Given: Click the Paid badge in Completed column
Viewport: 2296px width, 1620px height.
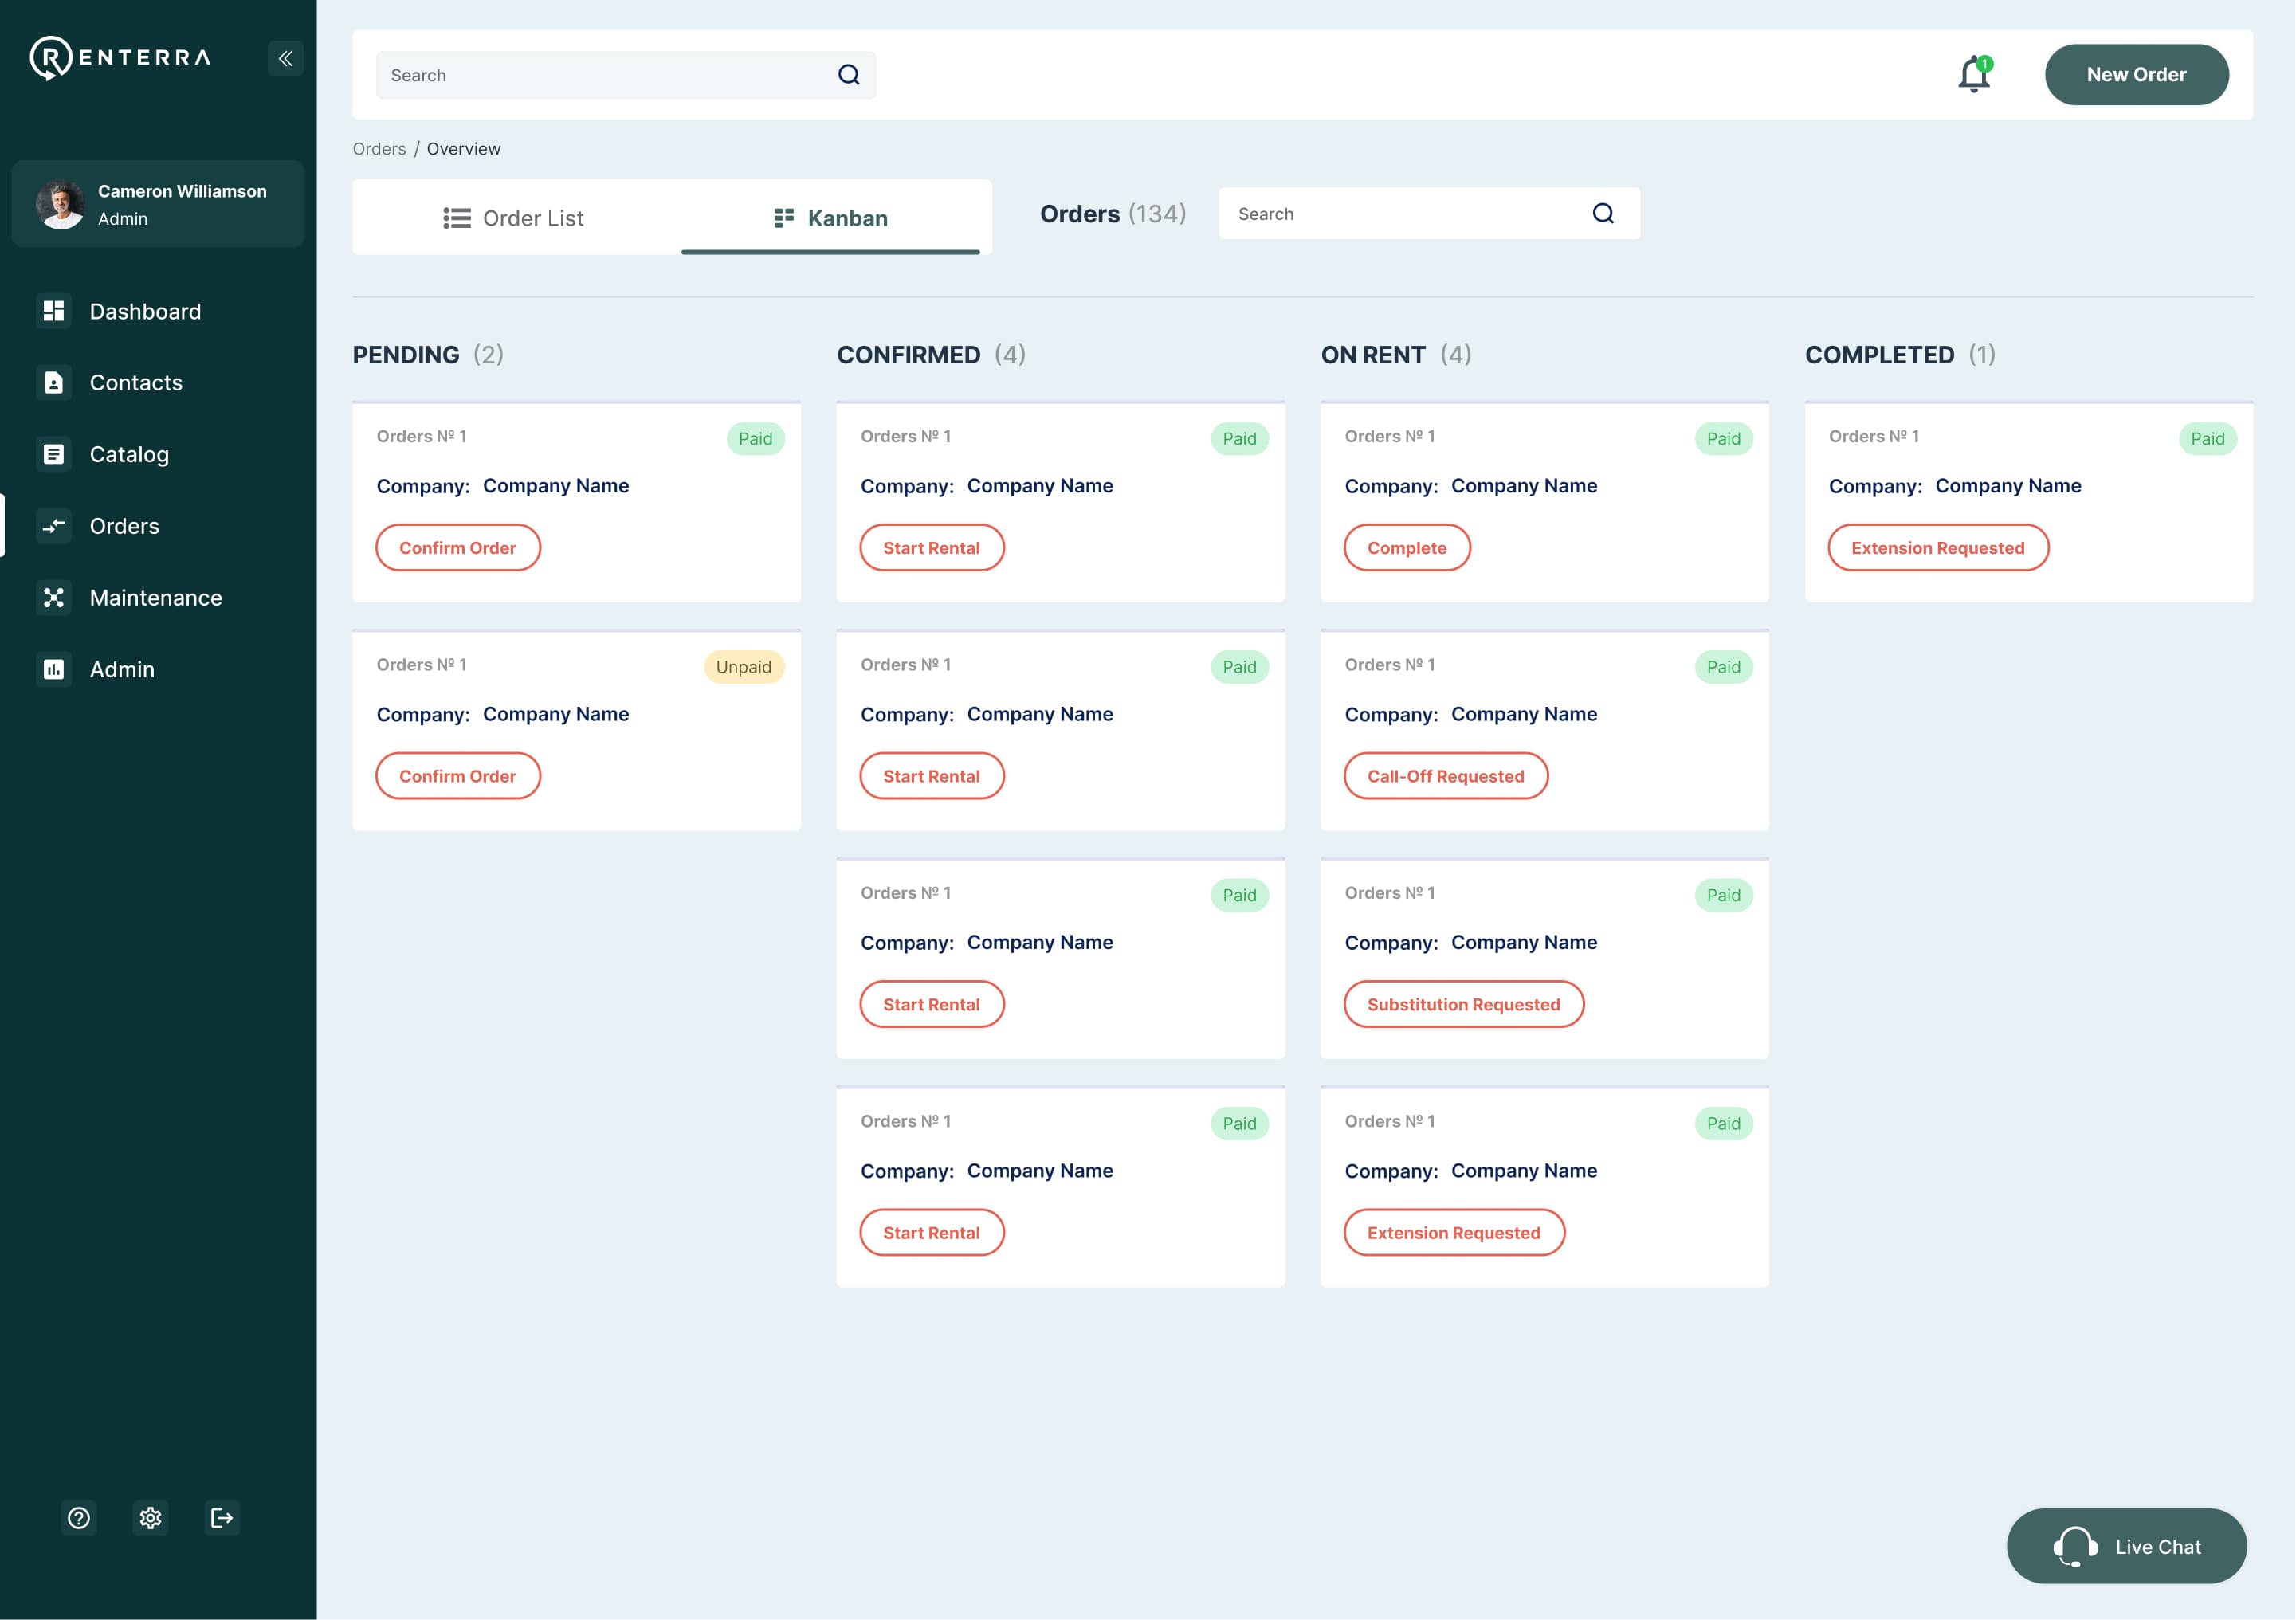Looking at the screenshot, I should 2208,439.
